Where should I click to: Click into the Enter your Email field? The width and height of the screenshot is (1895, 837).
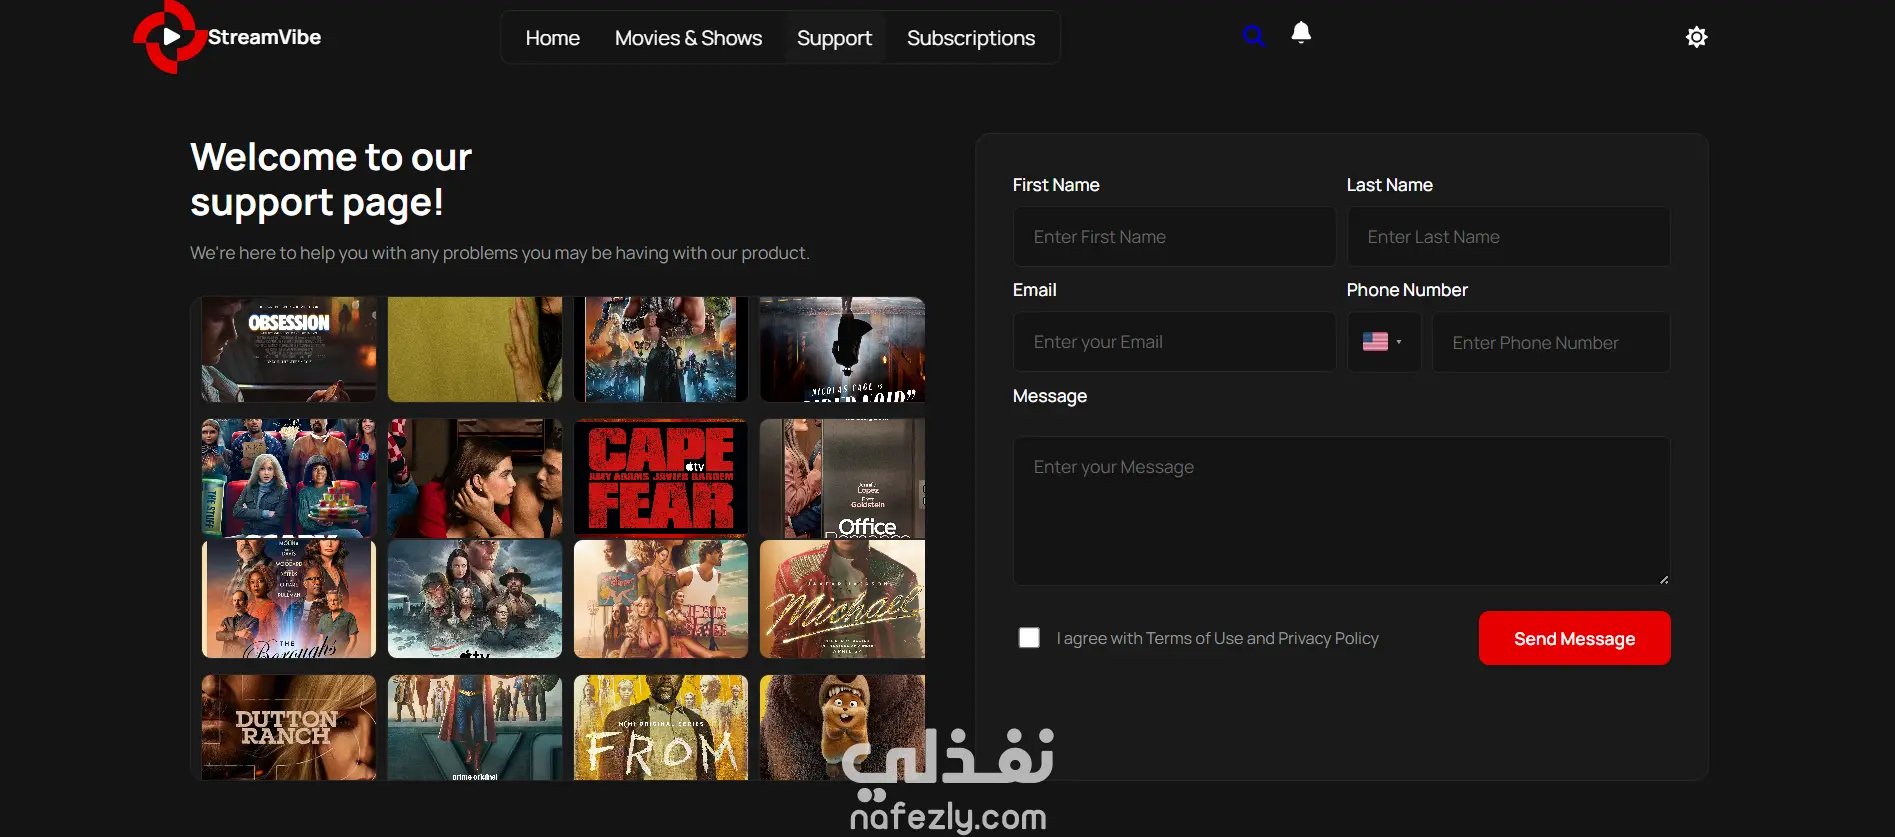pos(1174,342)
